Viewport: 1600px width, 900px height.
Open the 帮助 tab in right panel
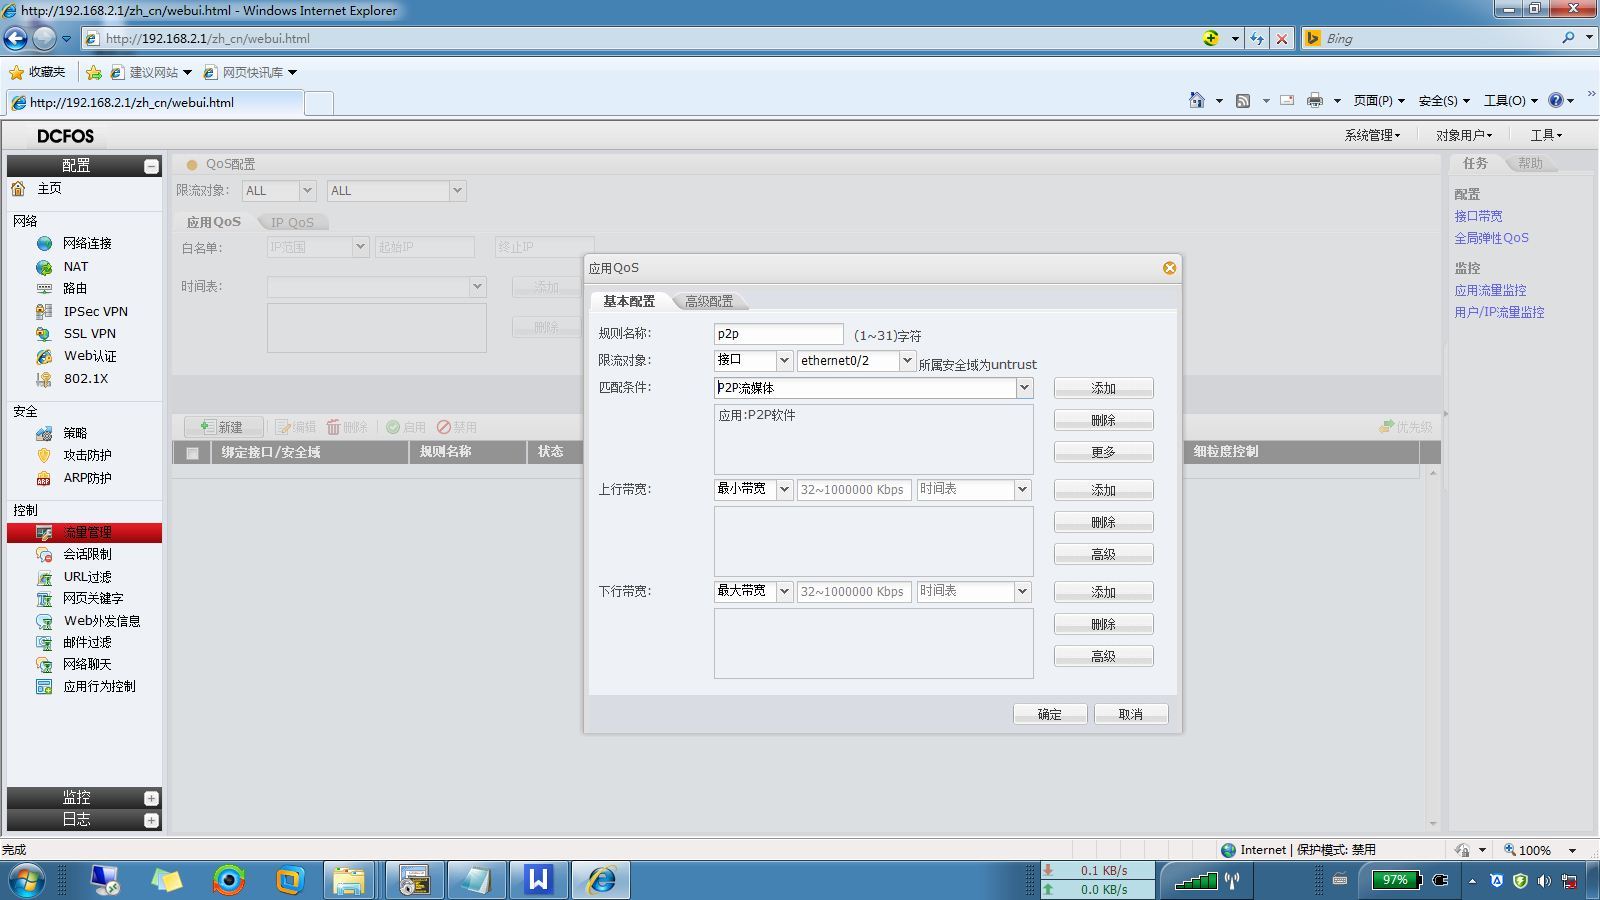coord(1530,163)
